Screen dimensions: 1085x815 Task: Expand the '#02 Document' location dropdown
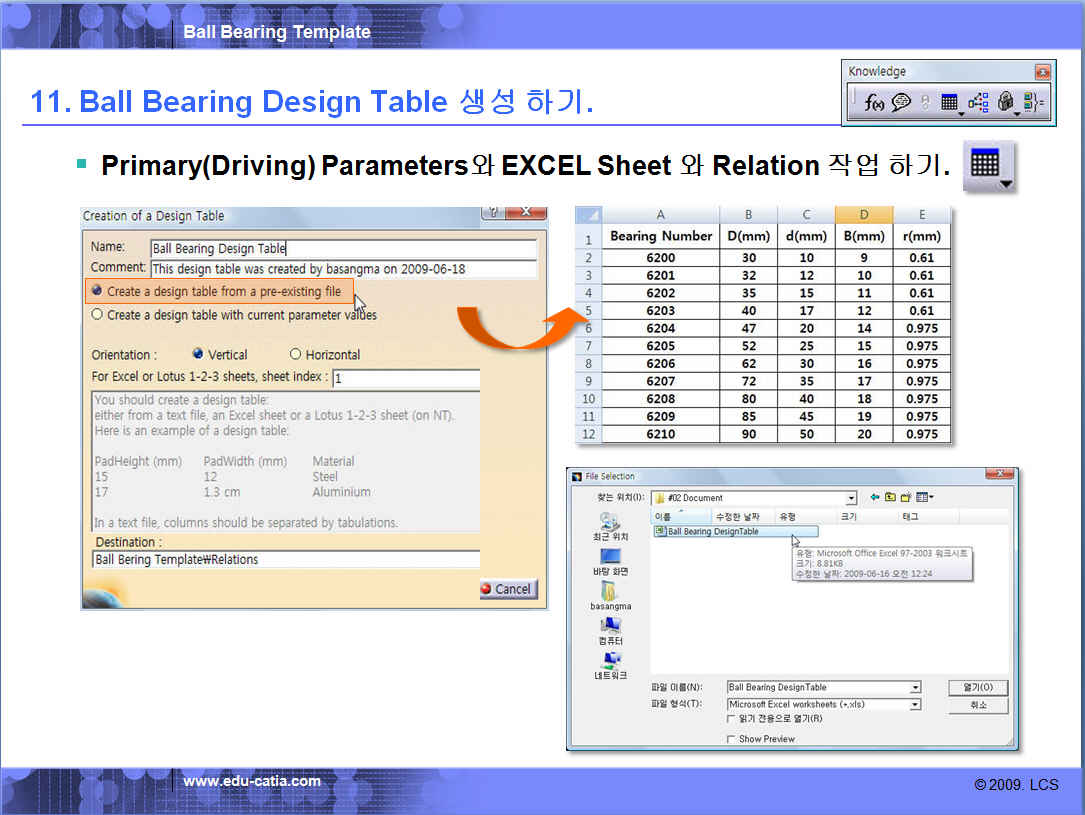click(851, 498)
